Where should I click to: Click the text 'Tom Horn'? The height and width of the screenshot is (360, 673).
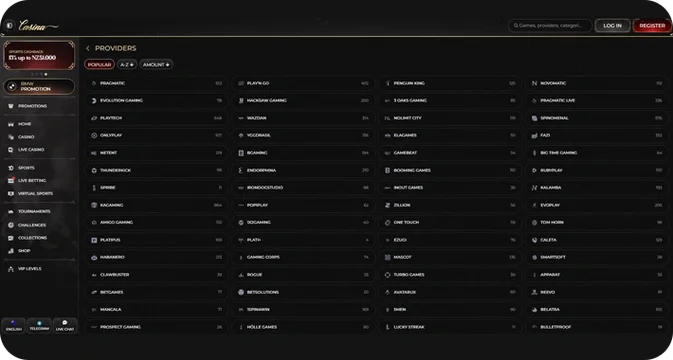552,223
